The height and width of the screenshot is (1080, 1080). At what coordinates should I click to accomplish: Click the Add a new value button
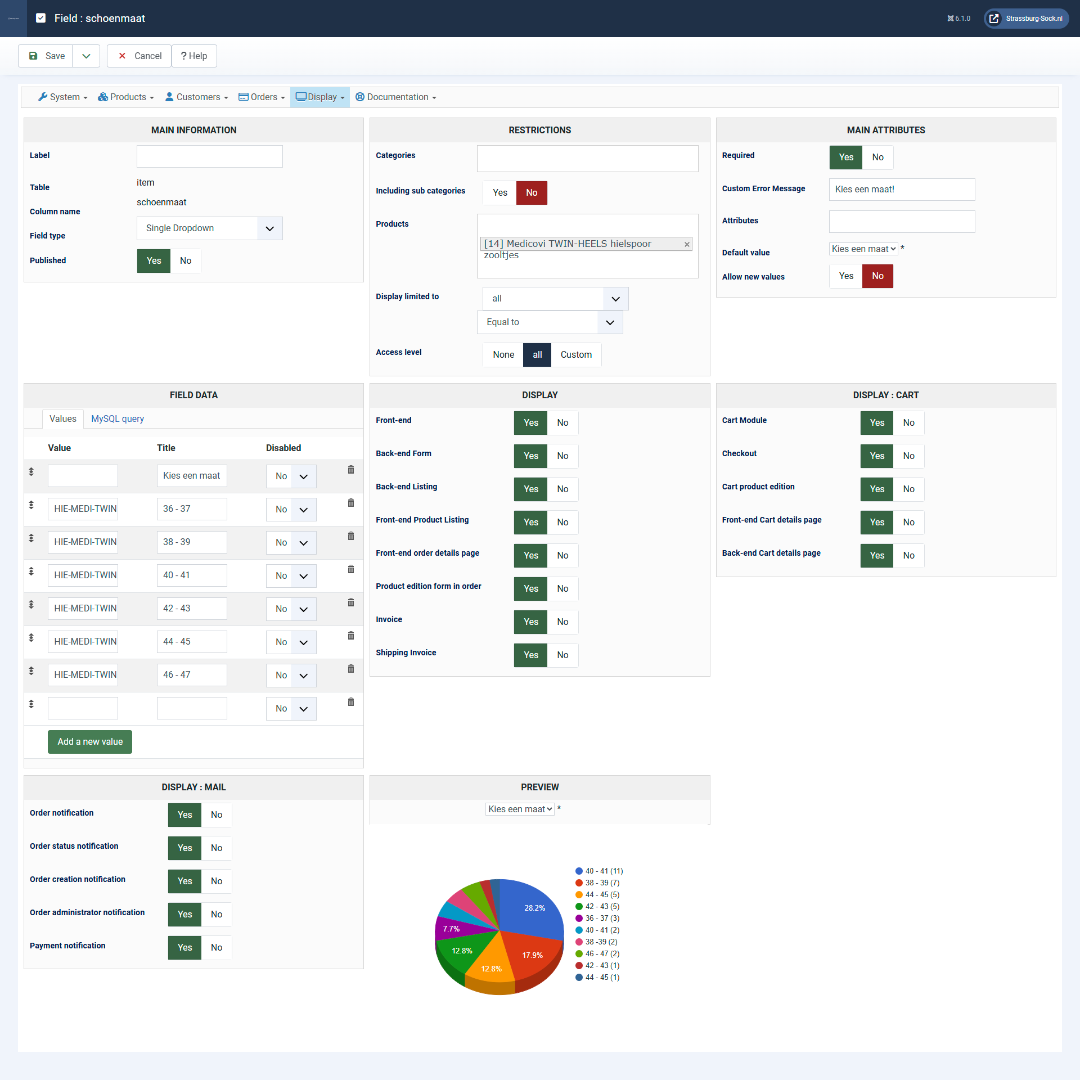click(x=90, y=742)
